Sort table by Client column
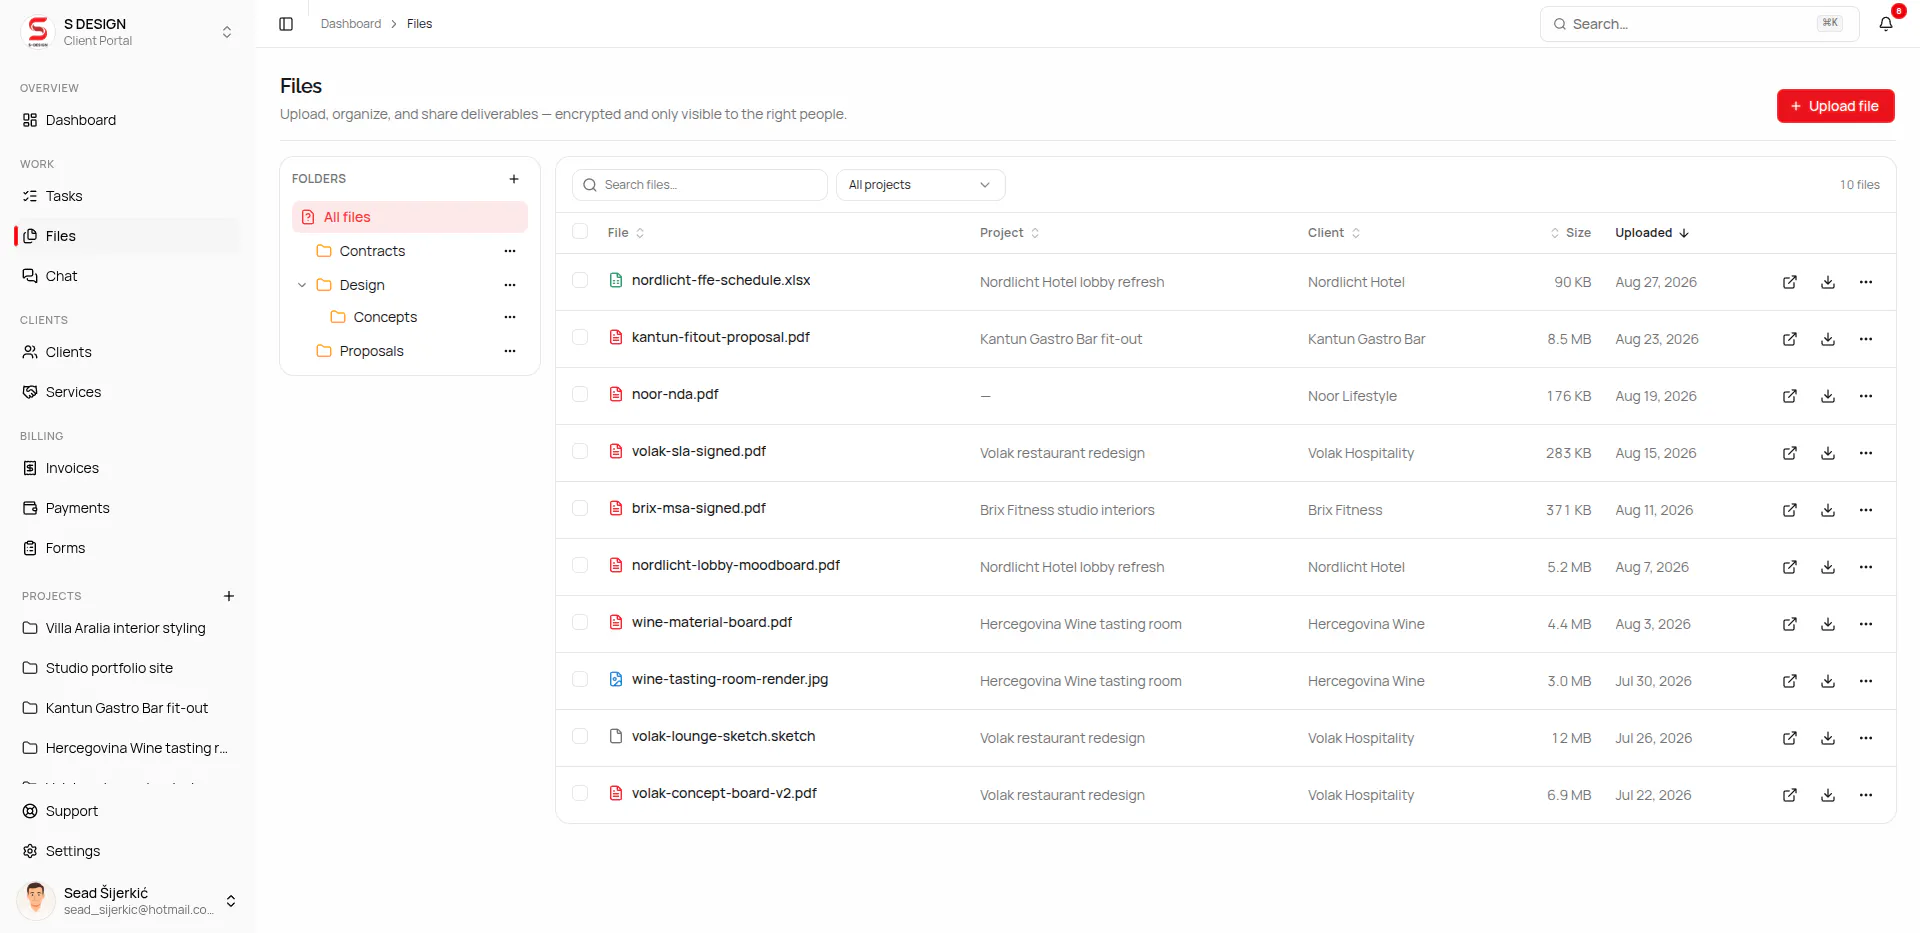 pyautogui.click(x=1334, y=233)
